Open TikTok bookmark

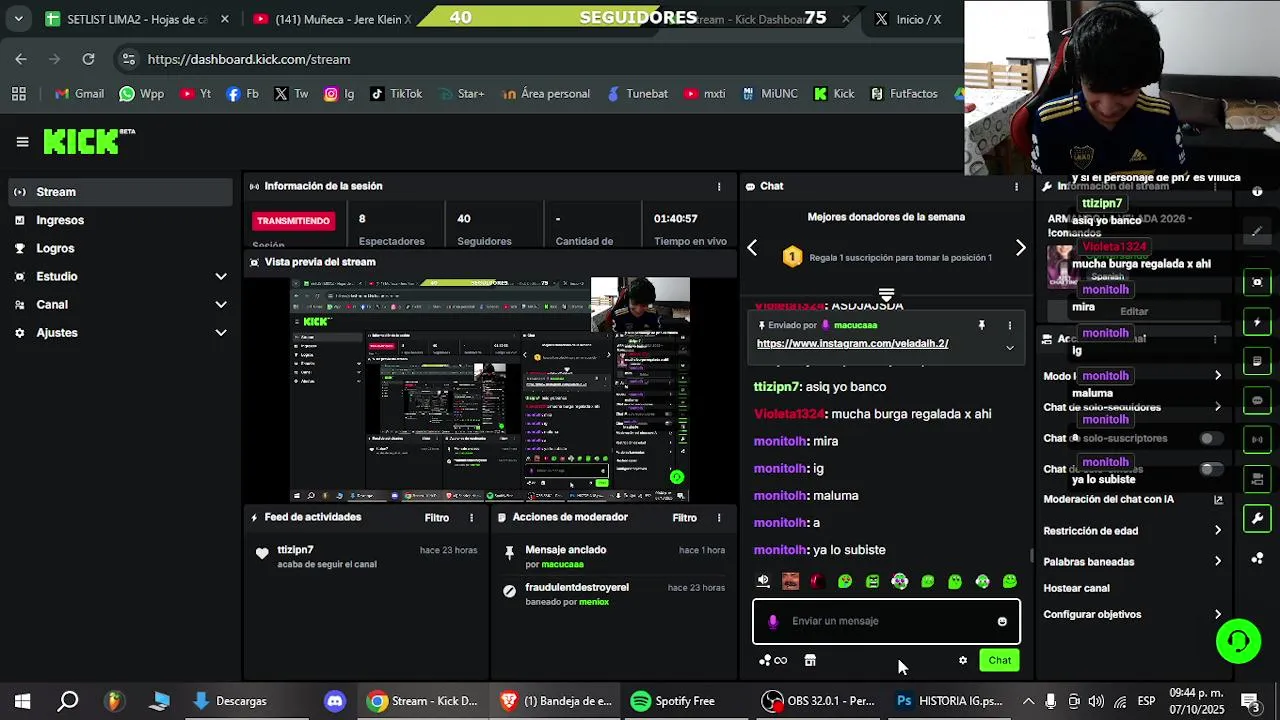pos(395,94)
